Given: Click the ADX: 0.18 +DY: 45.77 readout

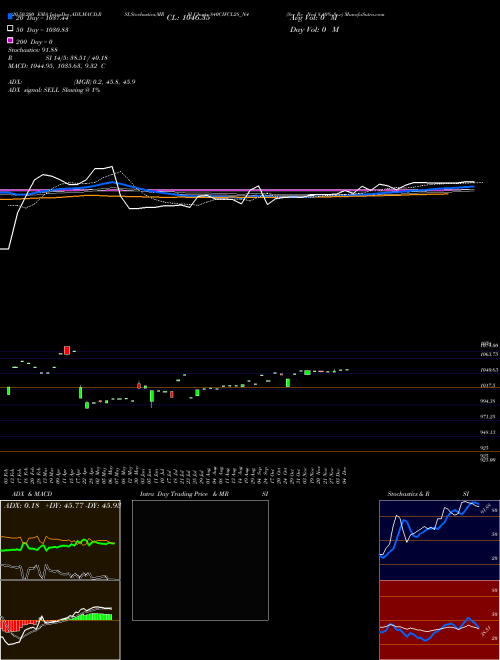Looking at the screenshot, I should tap(60, 505).
